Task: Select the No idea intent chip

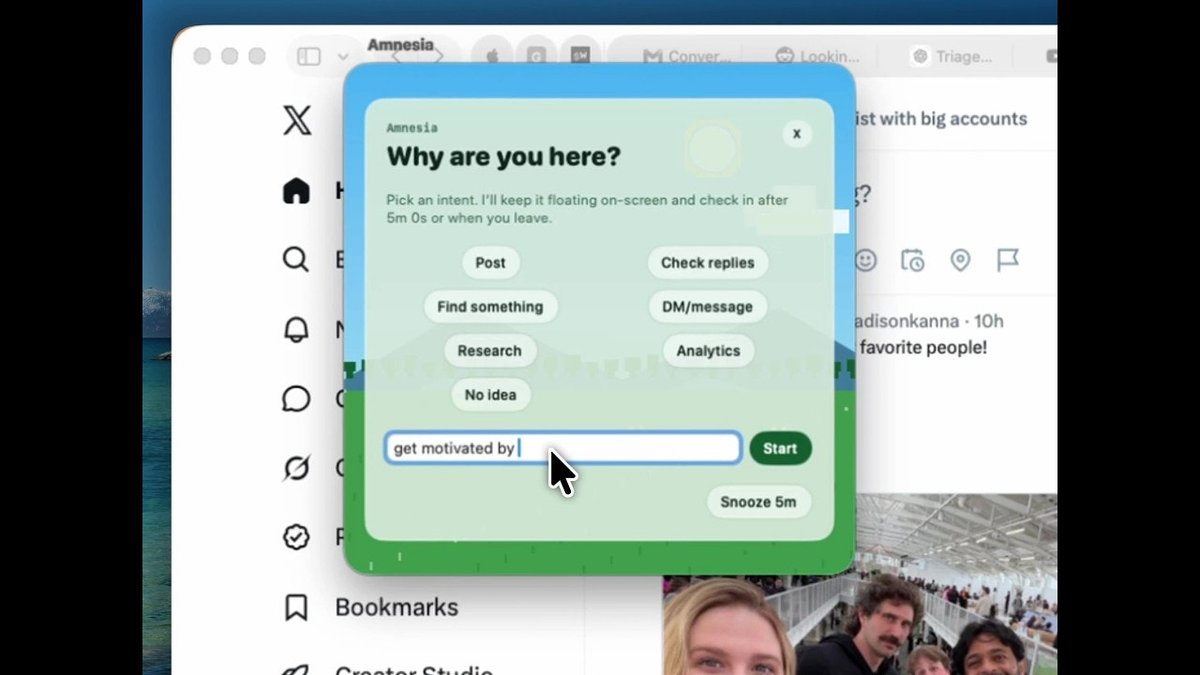Action: click(x=490, y=395)
